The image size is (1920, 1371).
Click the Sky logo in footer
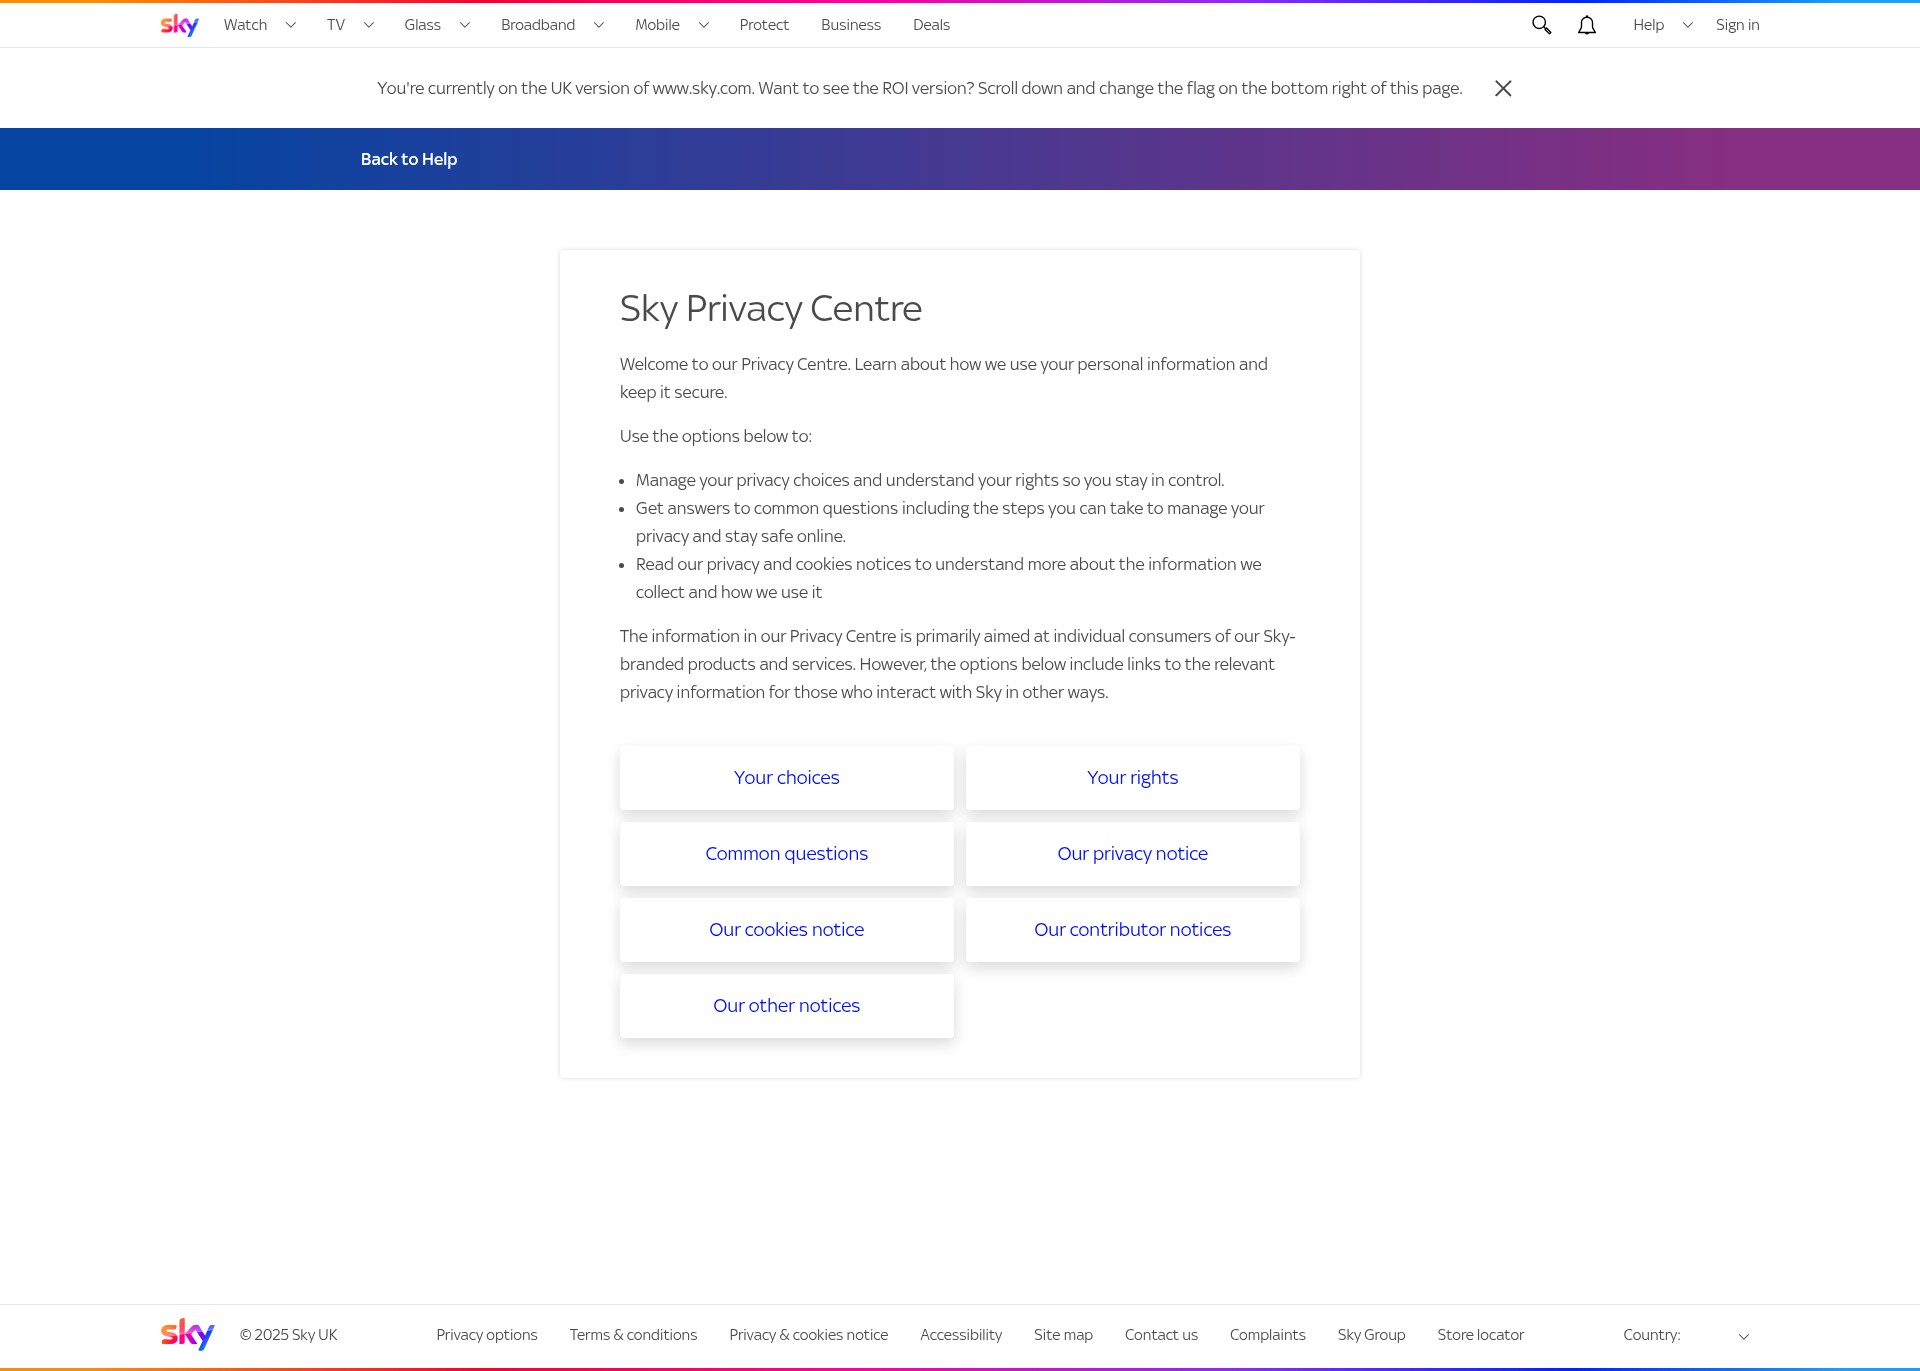point(188,1334)
